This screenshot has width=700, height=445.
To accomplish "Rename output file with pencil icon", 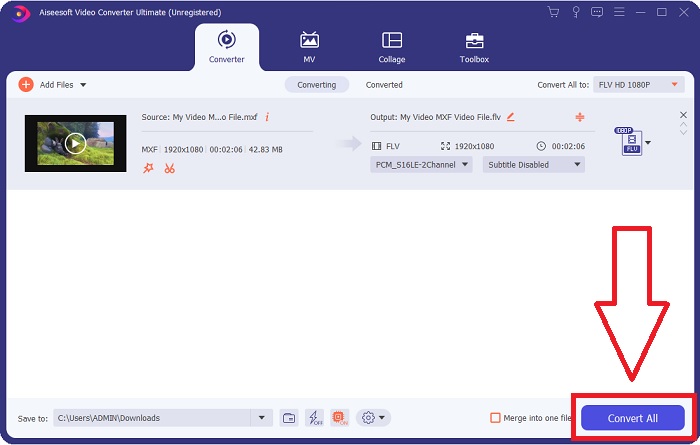I will [x=511, y=117].
